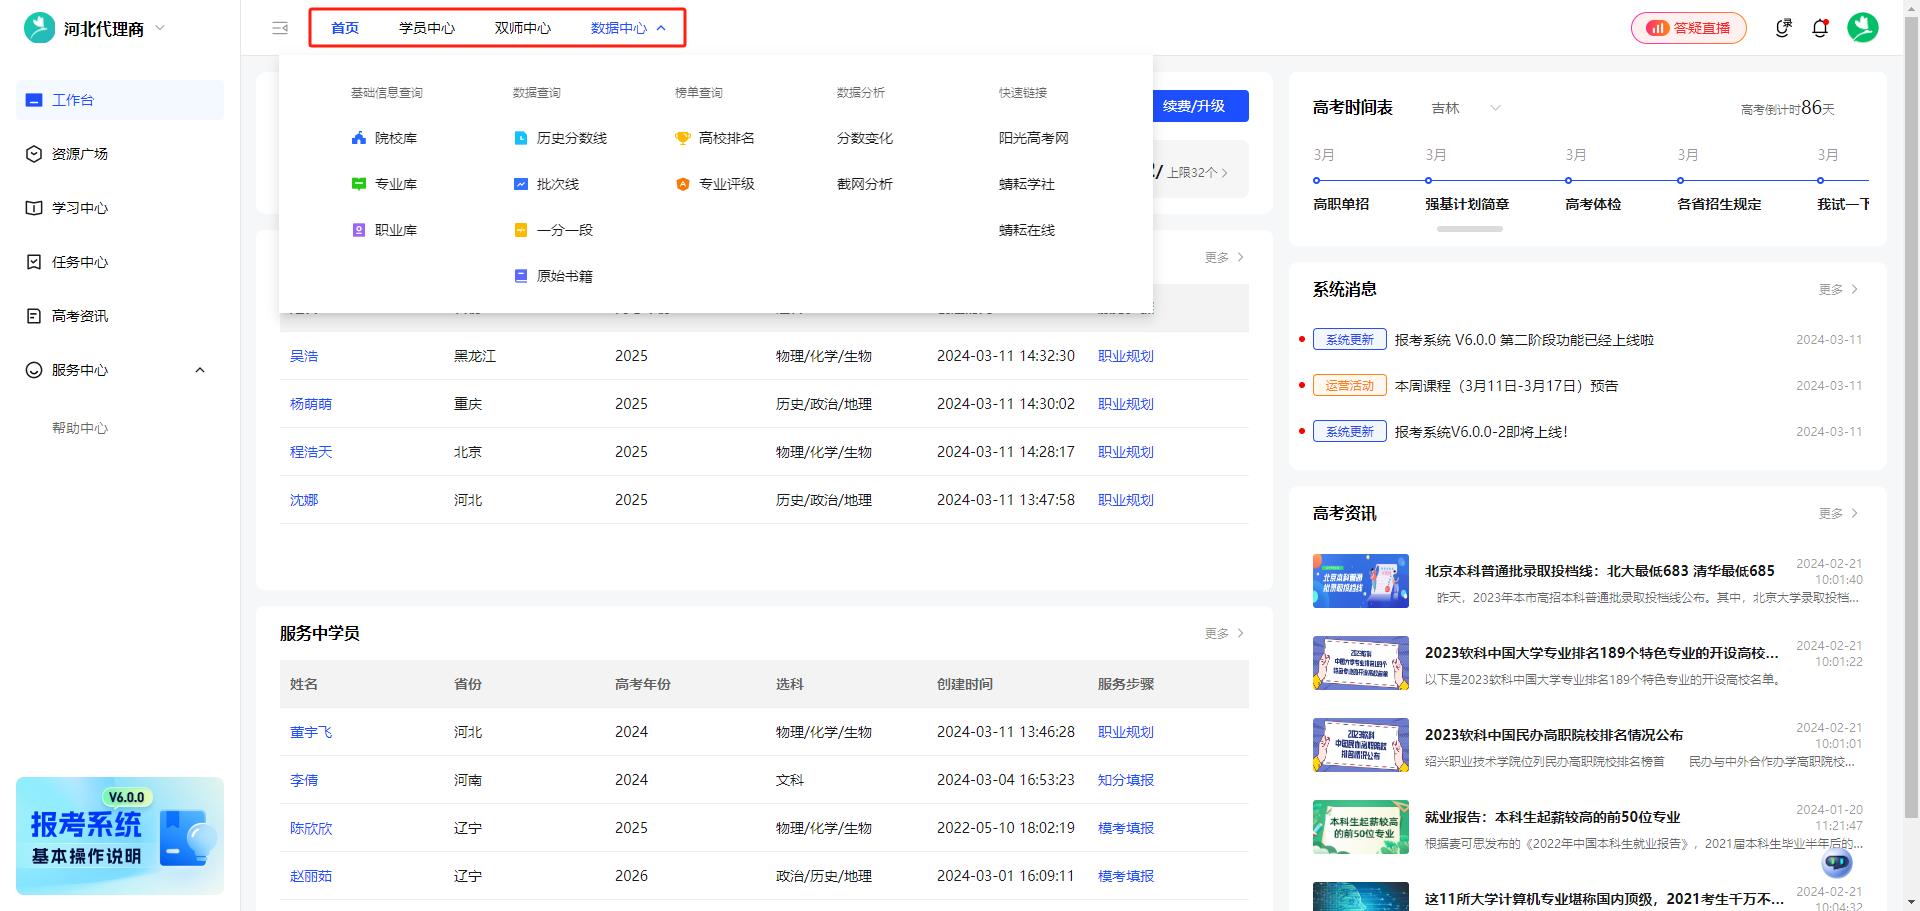This screenshot has width=1920, height=911.
Task: Open 帮助中心 in the sidebar
Action: (x=80, y=428)
